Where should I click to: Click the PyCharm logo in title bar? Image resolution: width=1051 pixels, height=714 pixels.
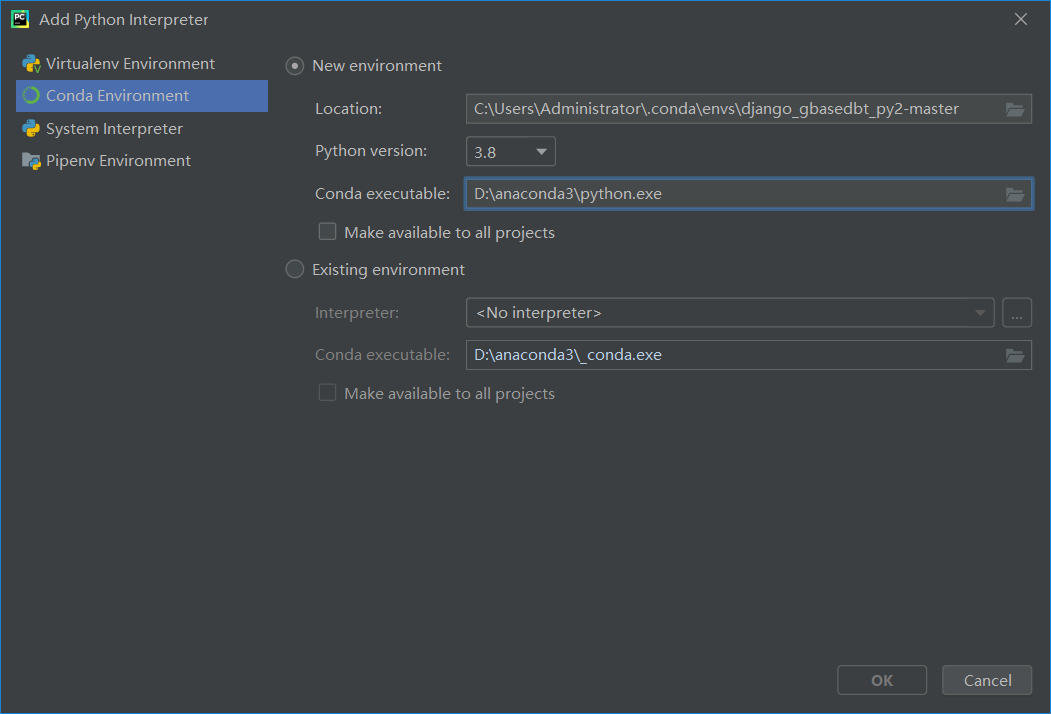[20, 19]
